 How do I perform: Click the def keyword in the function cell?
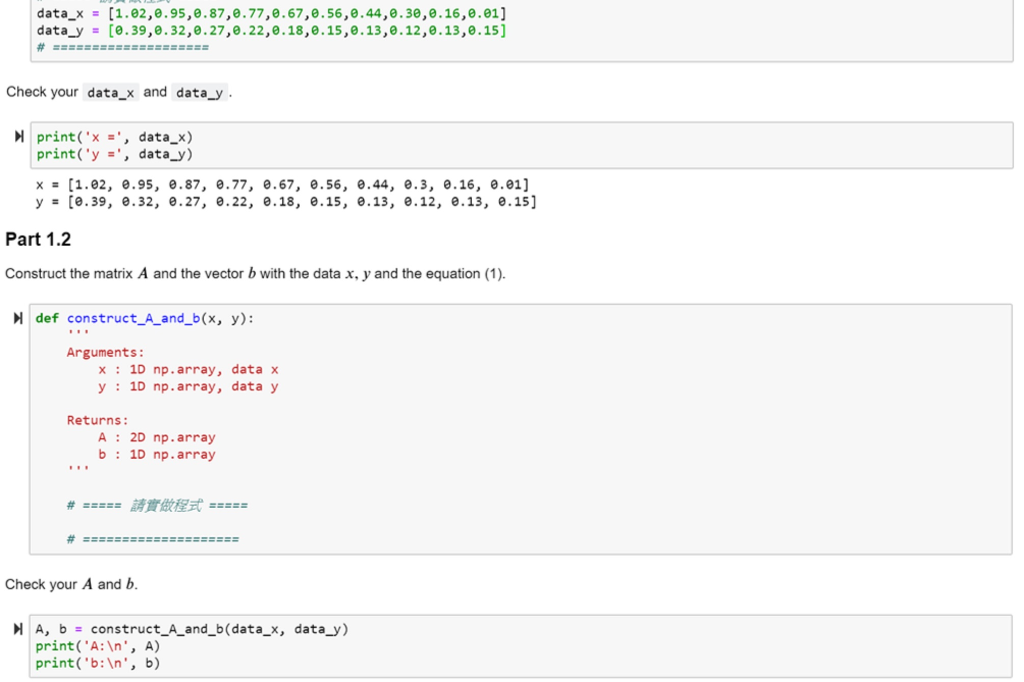click(45, 318)
